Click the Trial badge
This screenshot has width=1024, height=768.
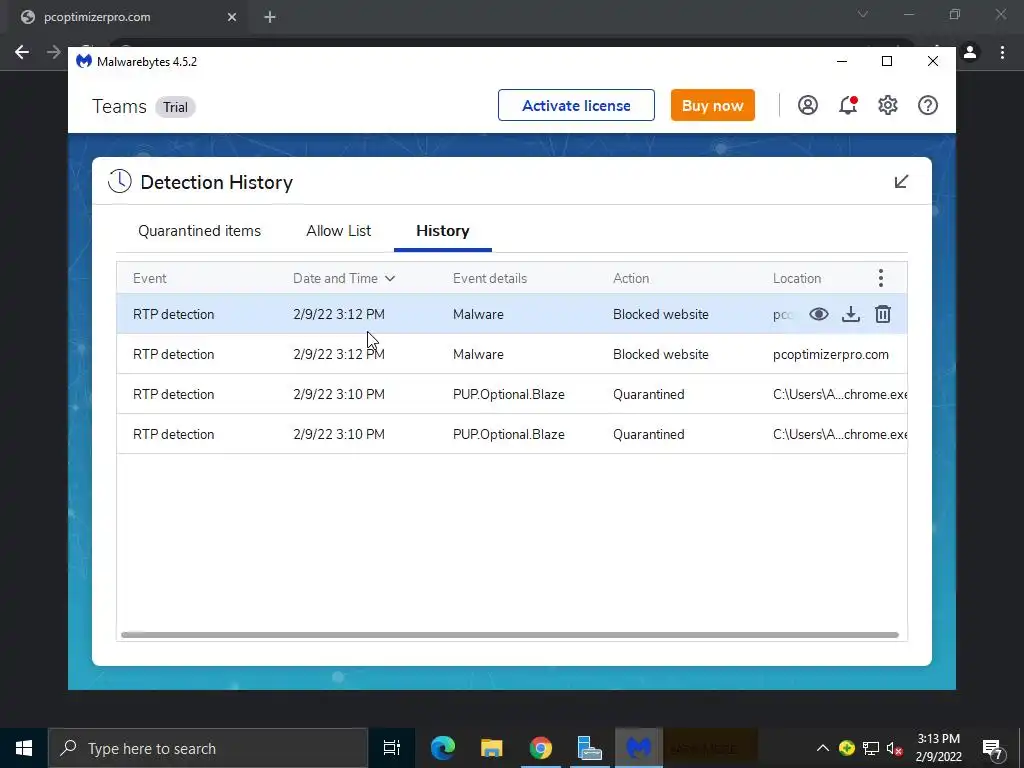click(x=175, y=107)
